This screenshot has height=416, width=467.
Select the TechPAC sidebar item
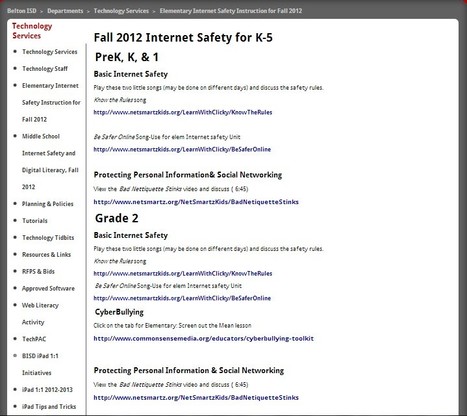click(x=34, y=339)
